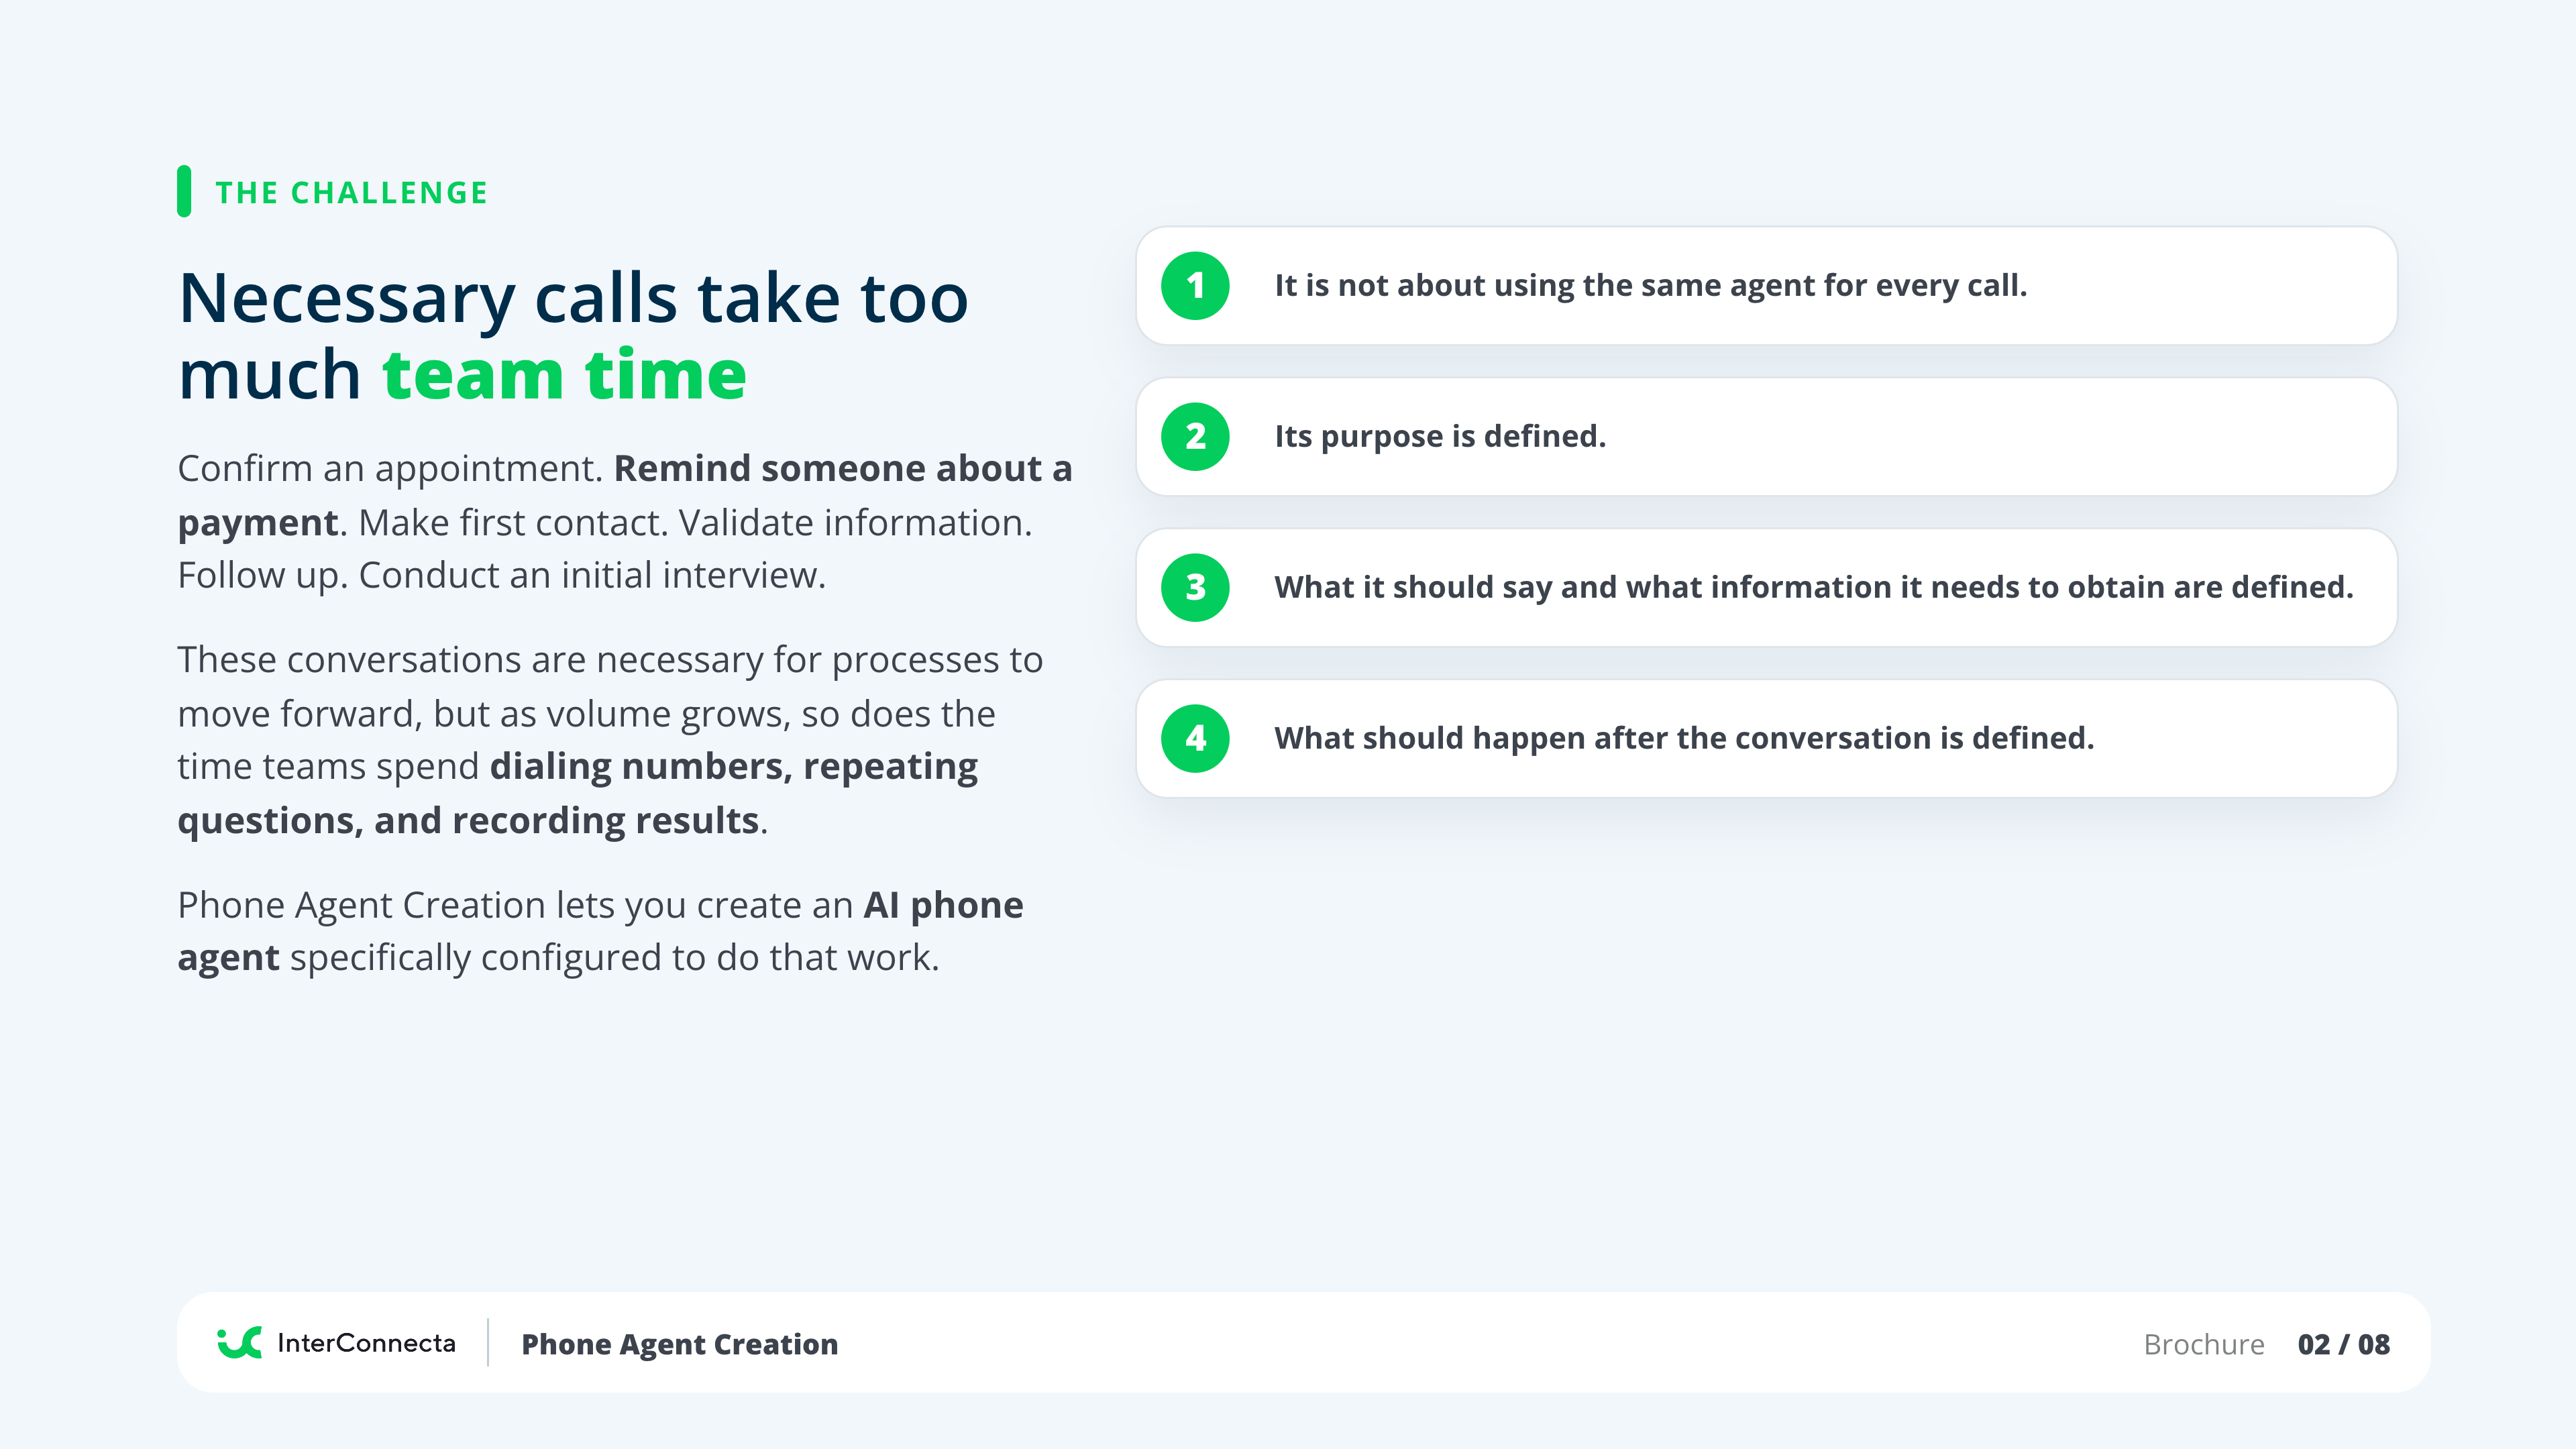The height and width of the screenshot is (1449, 2576).
Task: Click the InterConnecta brand name text
Action: (x=366, y=1343)
